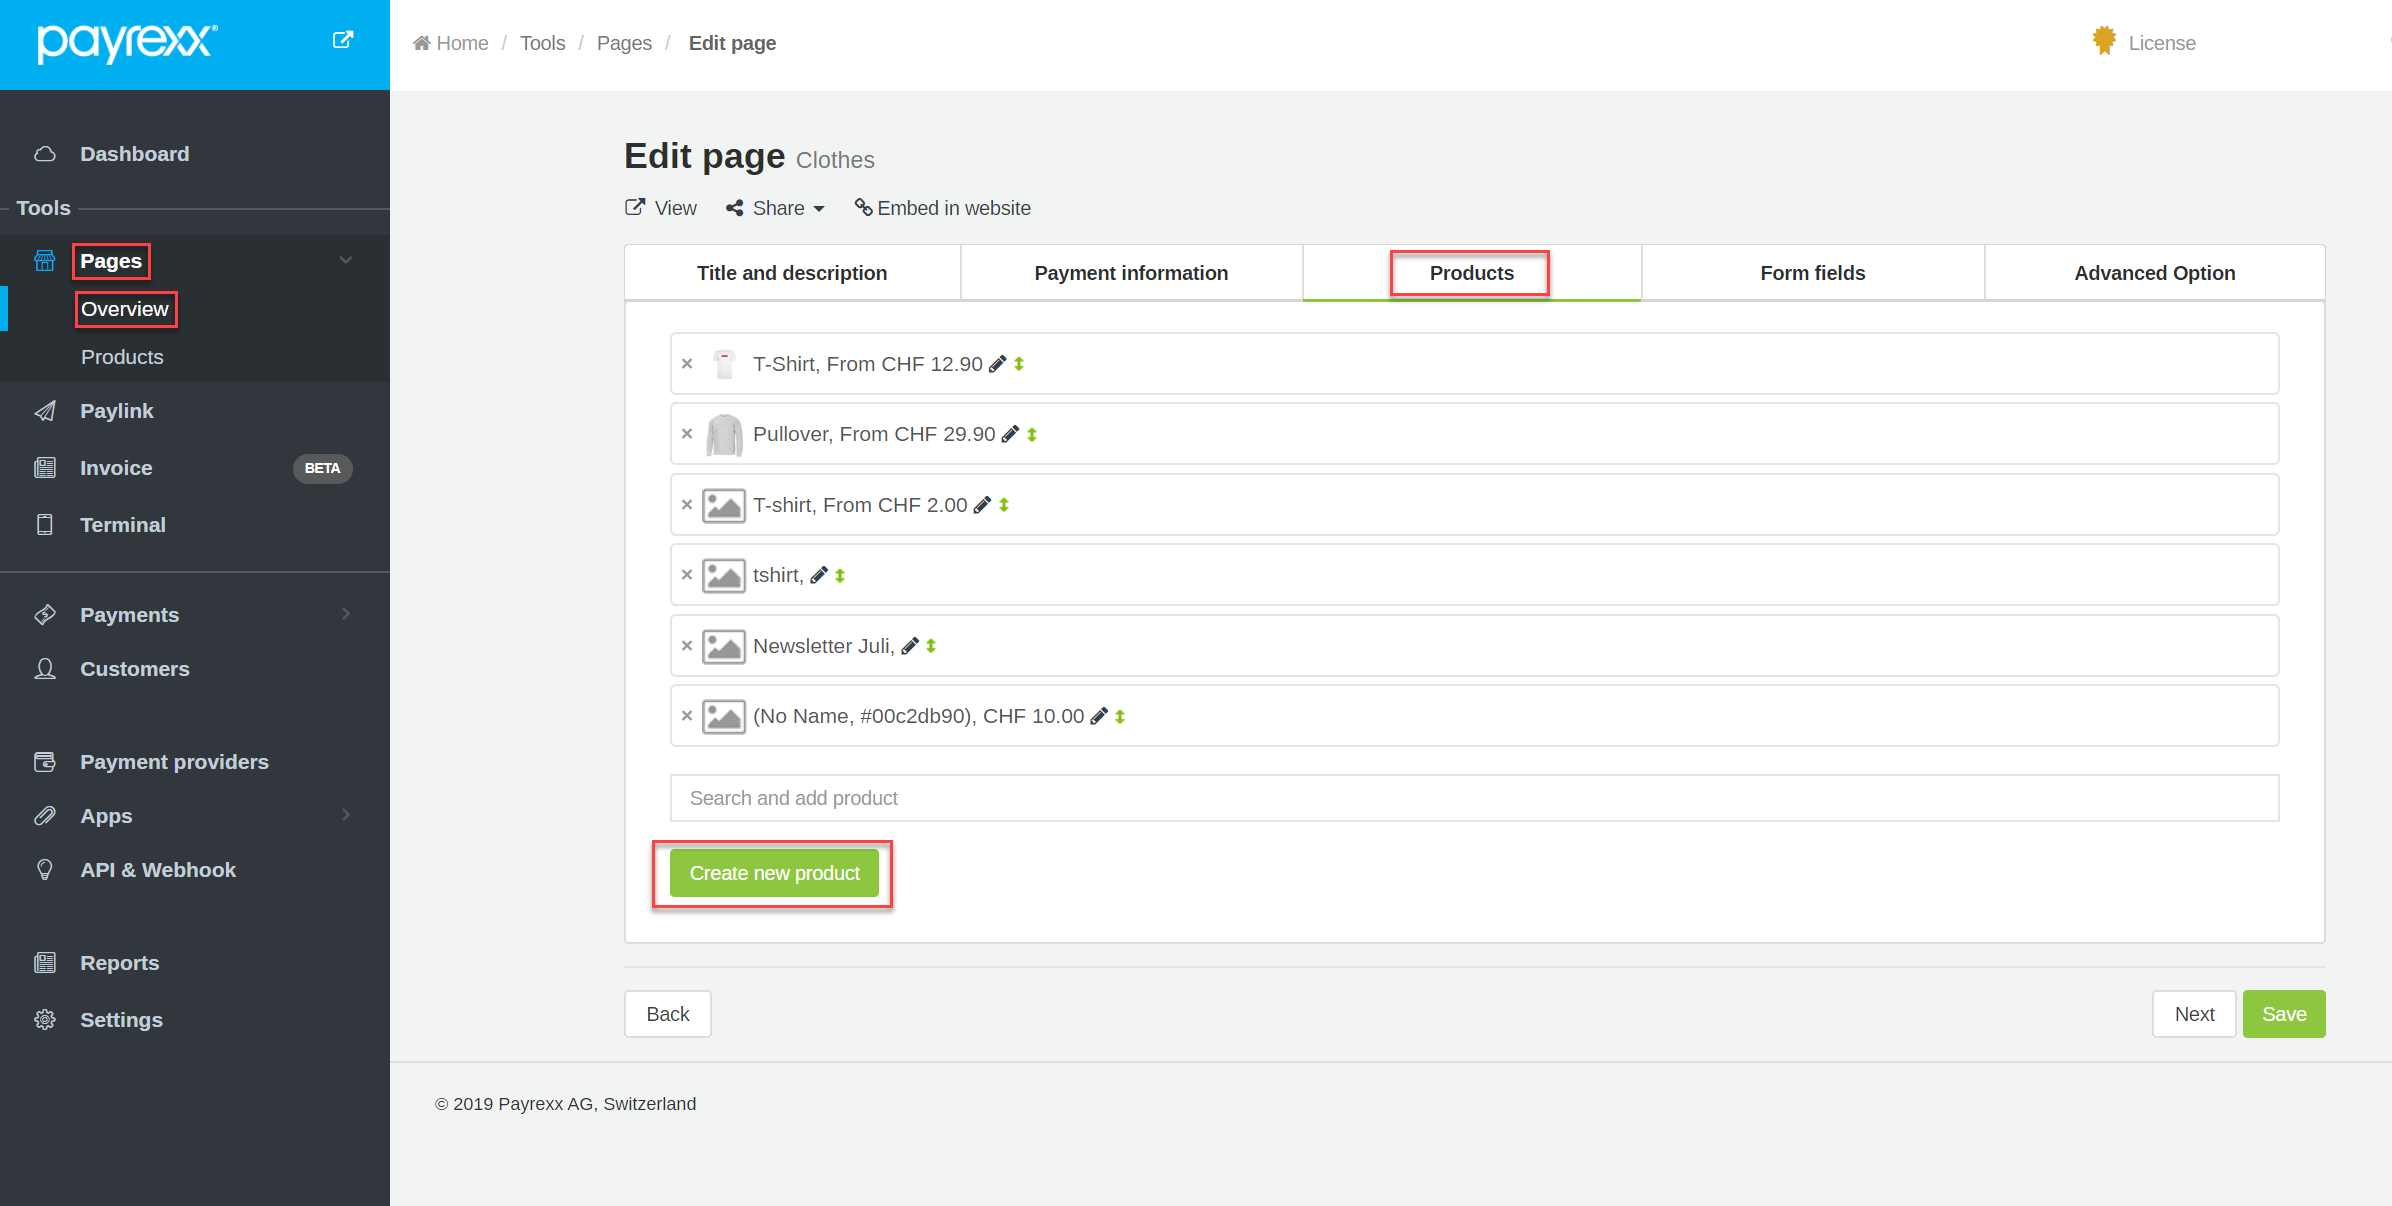2392x1206 pixels.
Task: Switch to the Form fields tab
Action: click(x=1812, y=273)
